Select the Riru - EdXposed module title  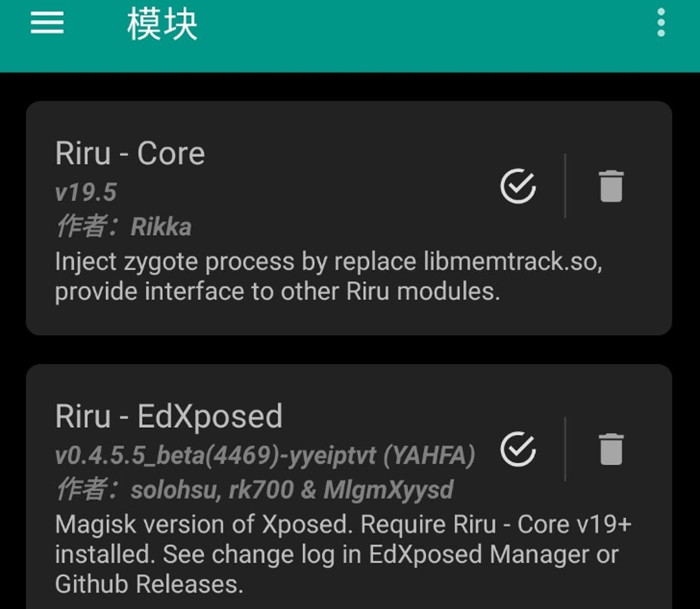(169, 416)
